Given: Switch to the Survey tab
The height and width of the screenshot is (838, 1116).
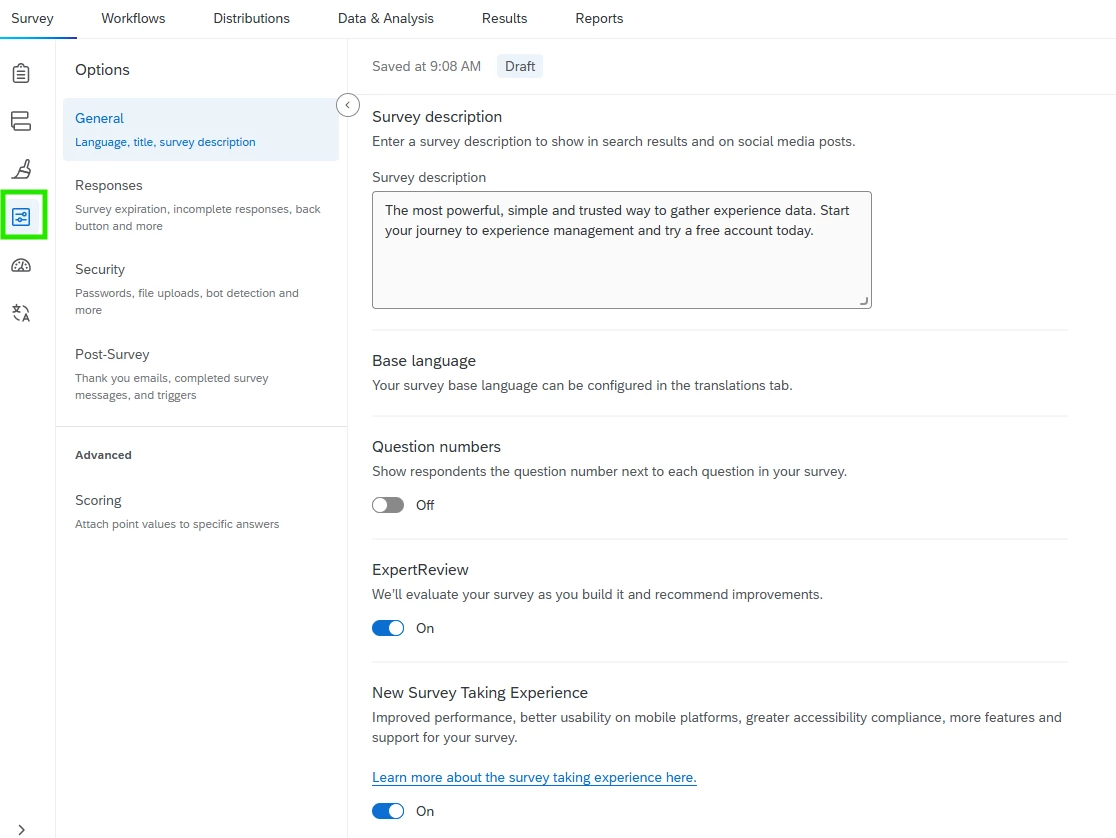Looking at the screenshot, I should coord(32,19).
